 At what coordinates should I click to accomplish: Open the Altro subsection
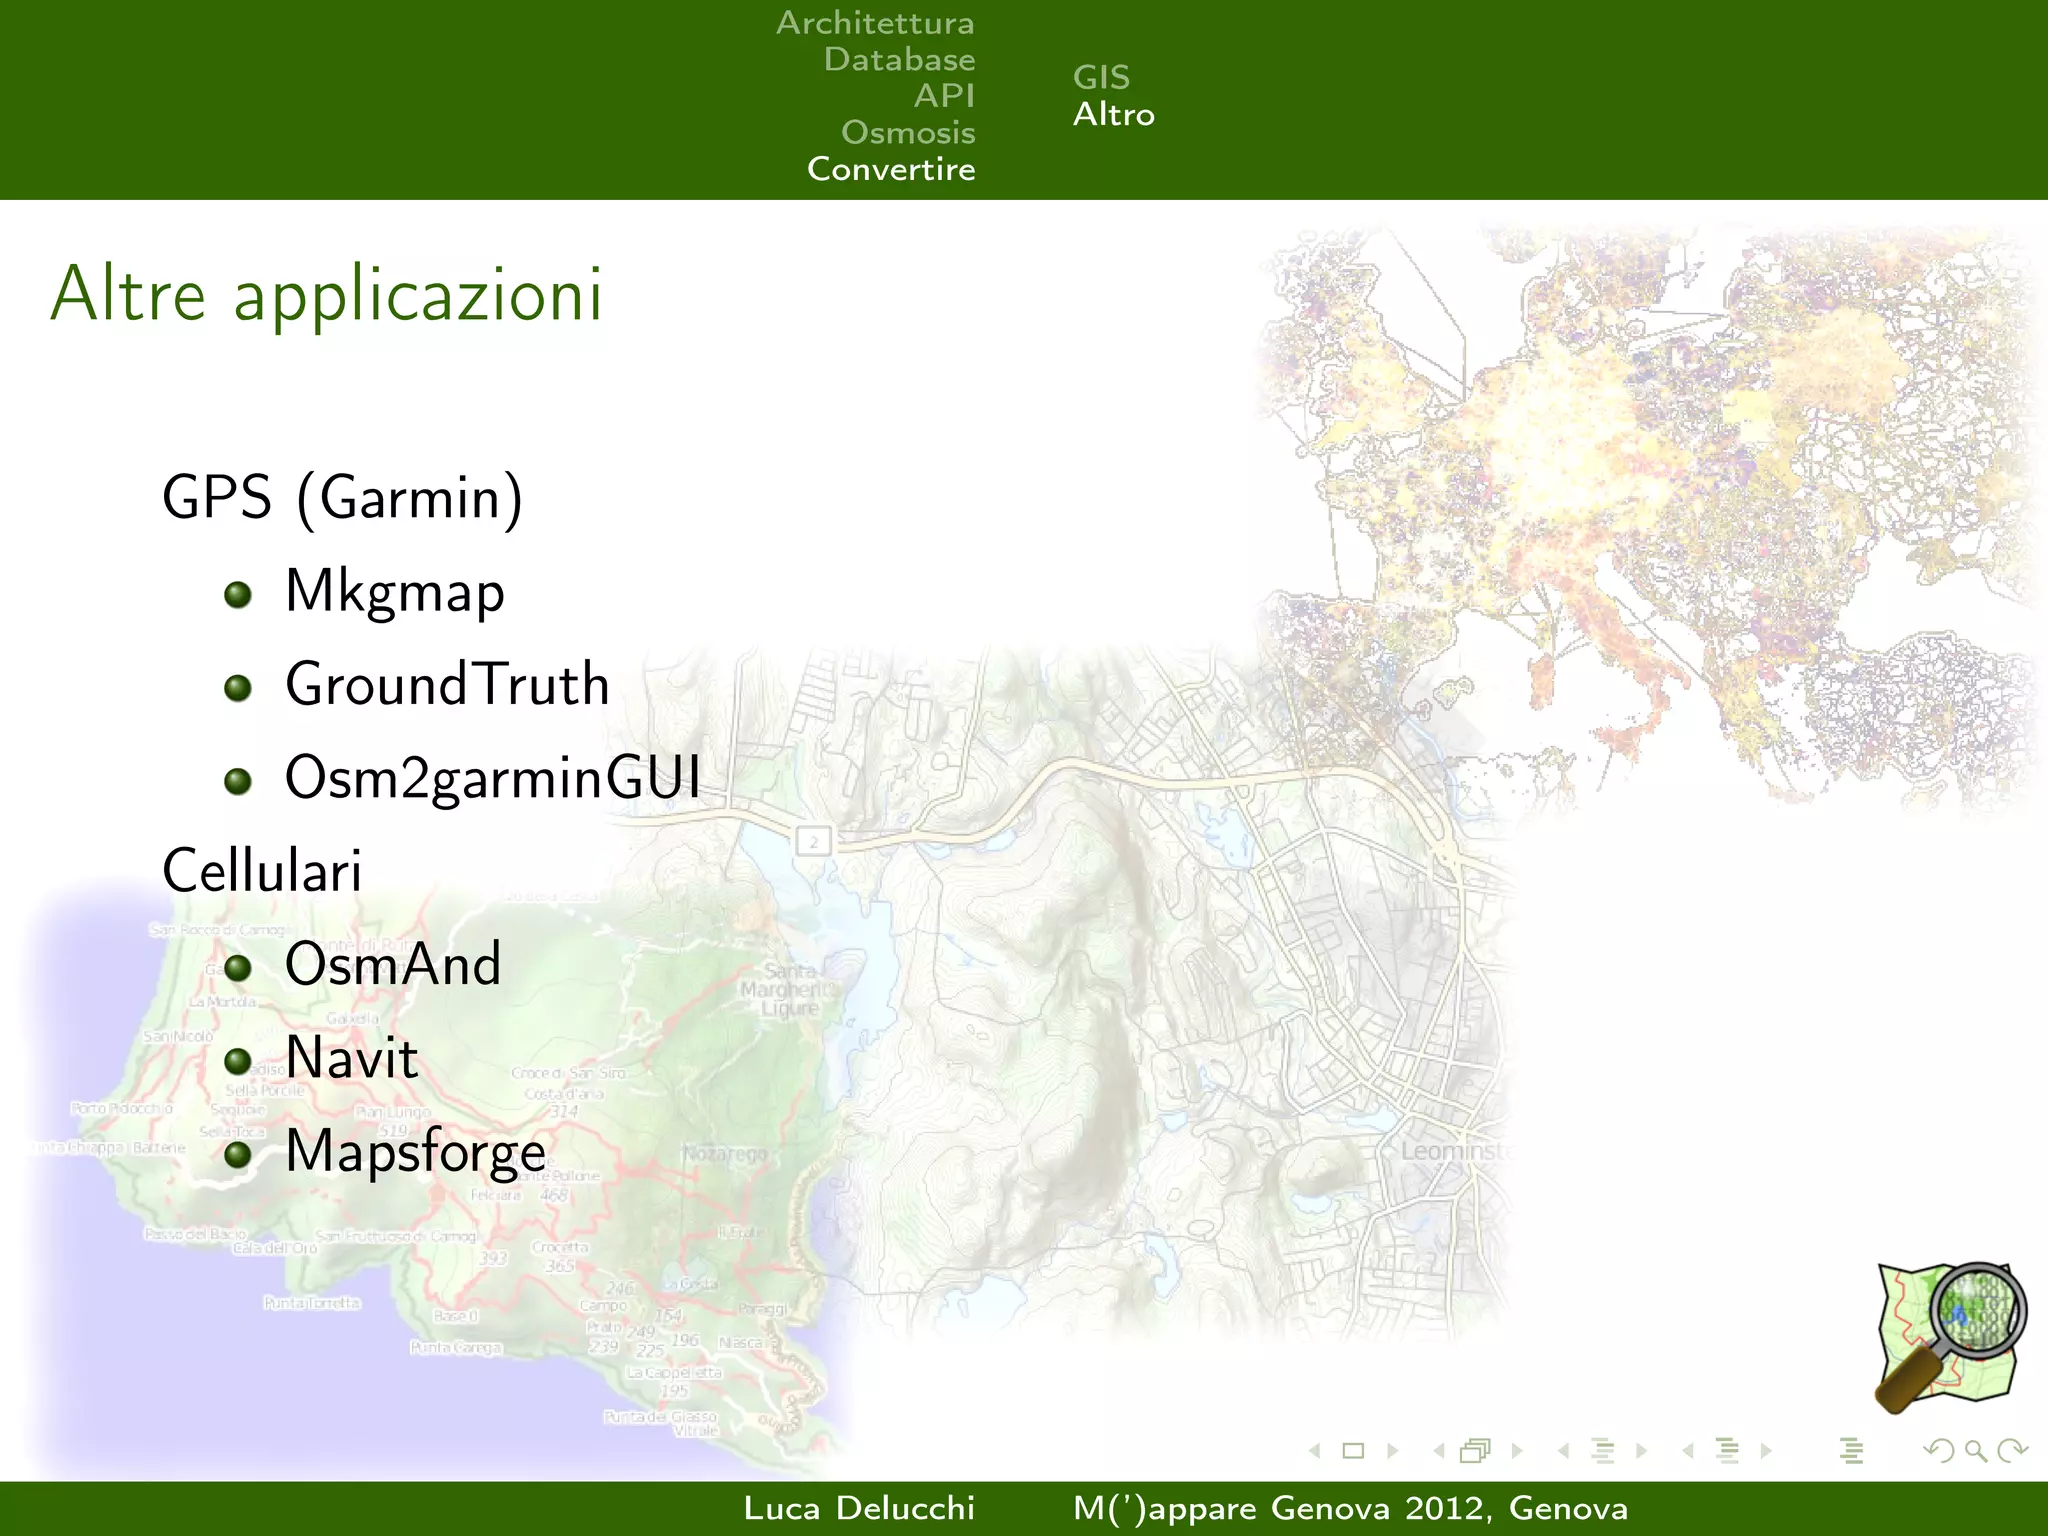[1114, 114]
